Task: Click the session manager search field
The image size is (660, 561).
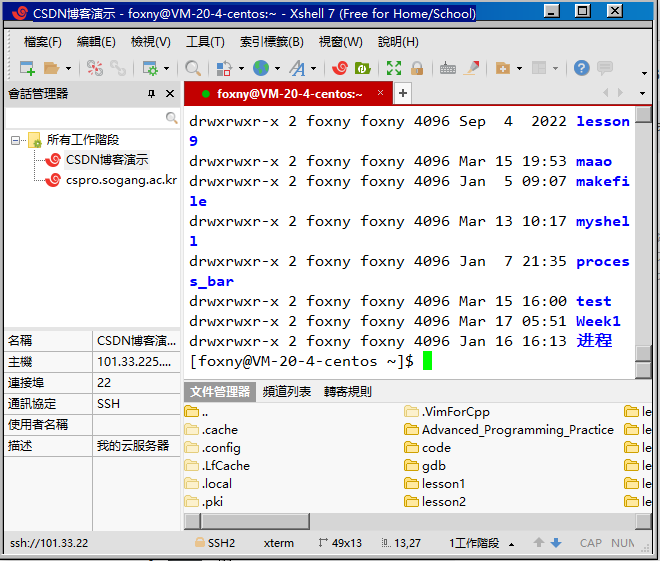Action: click(x=85, y=118)
